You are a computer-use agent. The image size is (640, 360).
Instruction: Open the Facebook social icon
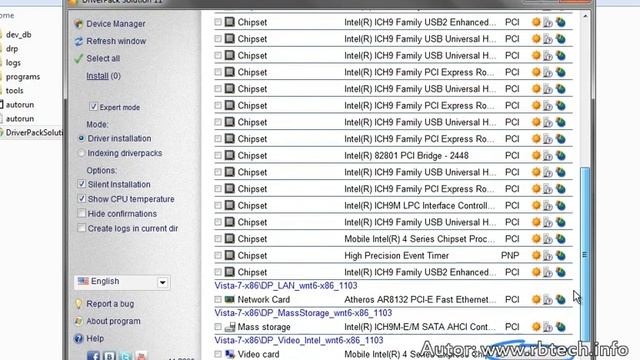(93, 356)
